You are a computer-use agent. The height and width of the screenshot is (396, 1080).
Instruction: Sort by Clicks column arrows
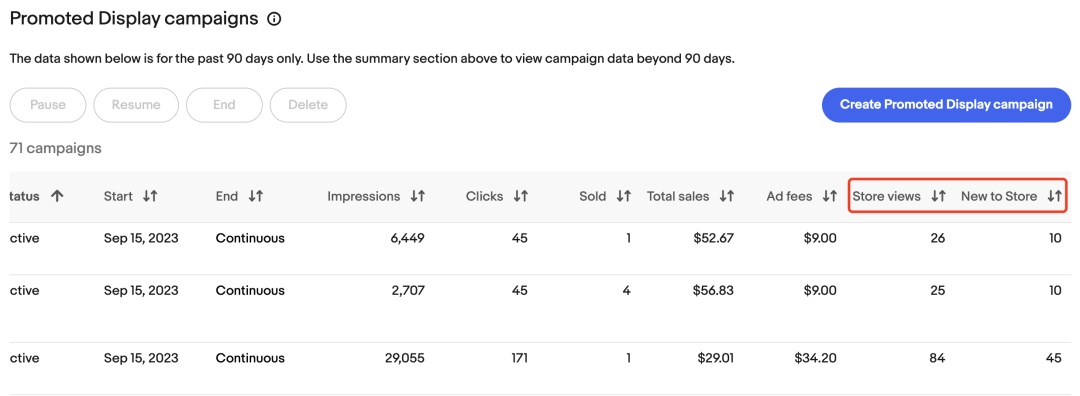521,196
